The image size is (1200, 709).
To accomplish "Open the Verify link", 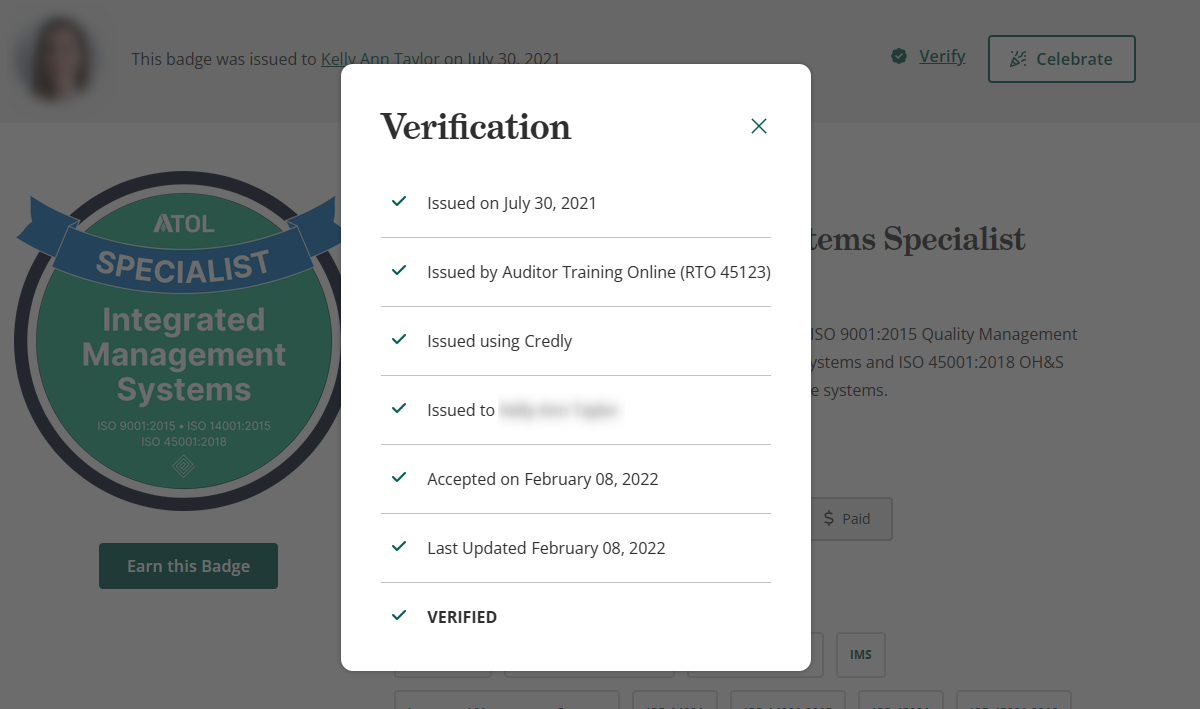I will [941, 56].
